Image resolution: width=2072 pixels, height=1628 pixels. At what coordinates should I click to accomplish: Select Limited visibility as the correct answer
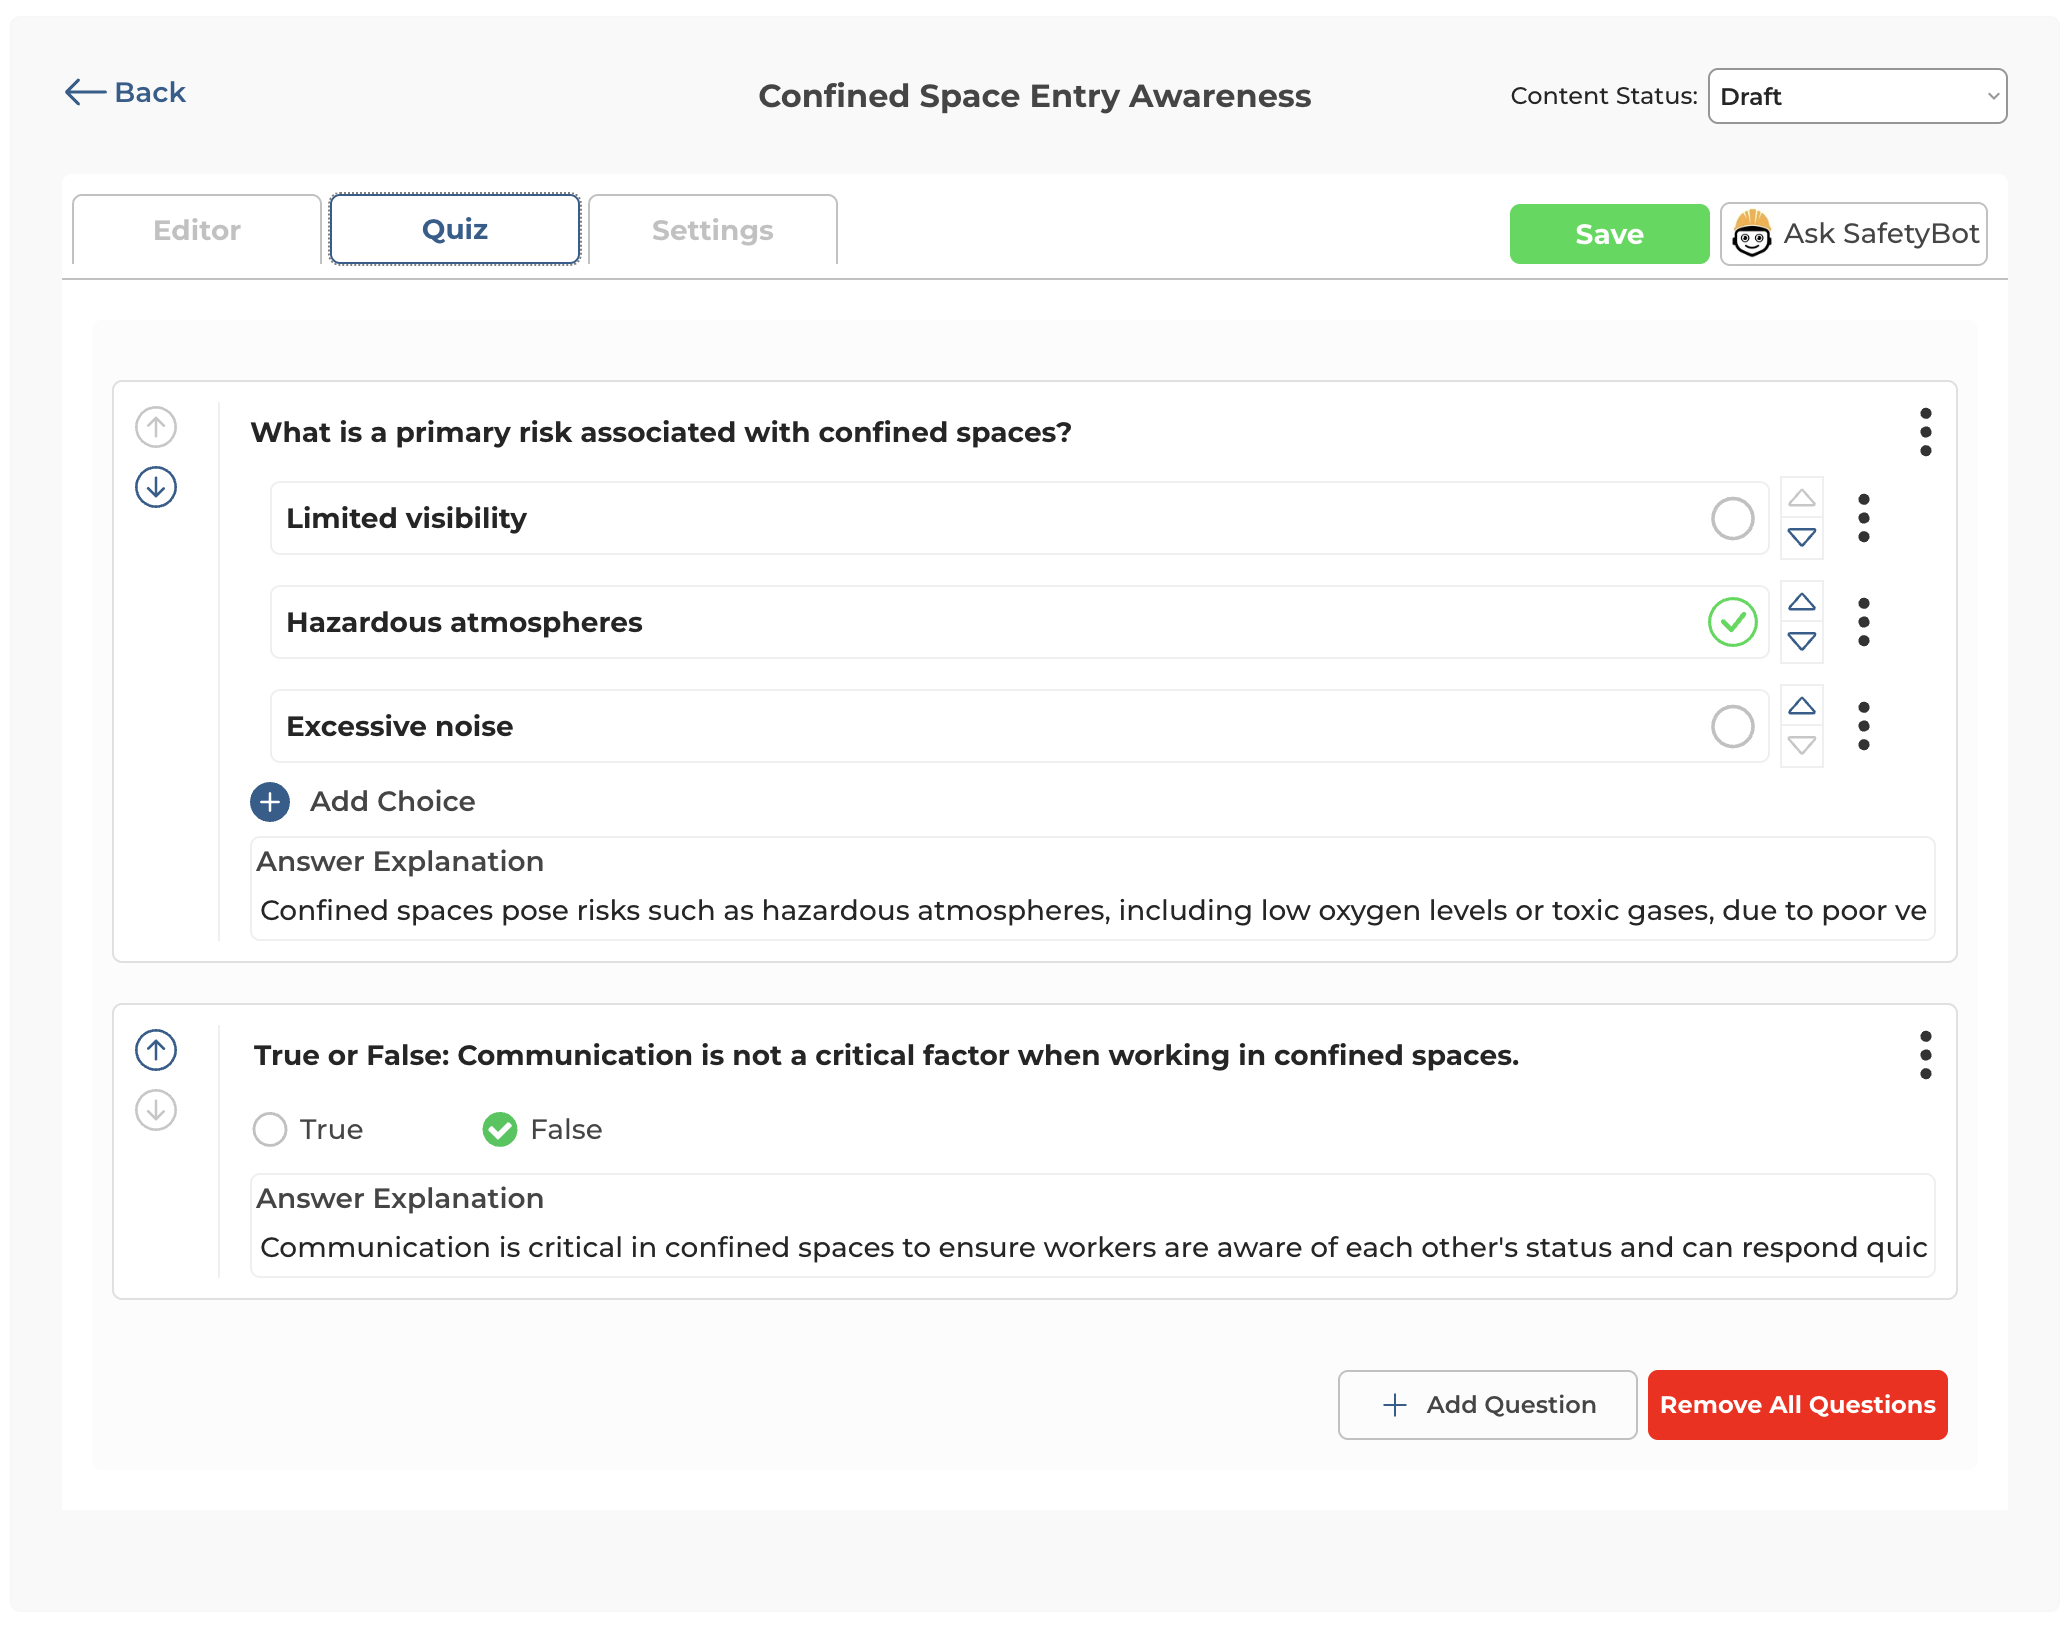(x=1733, y=519)
